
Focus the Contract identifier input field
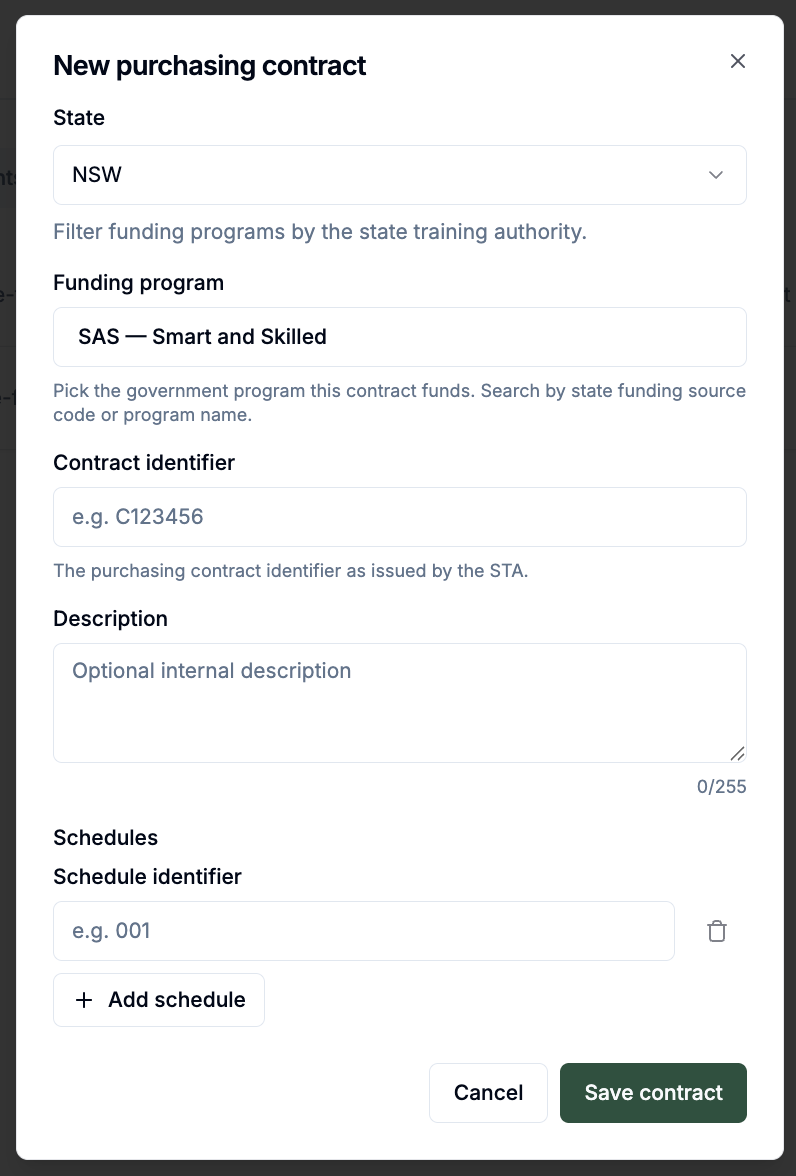click(x=400, y=517)
